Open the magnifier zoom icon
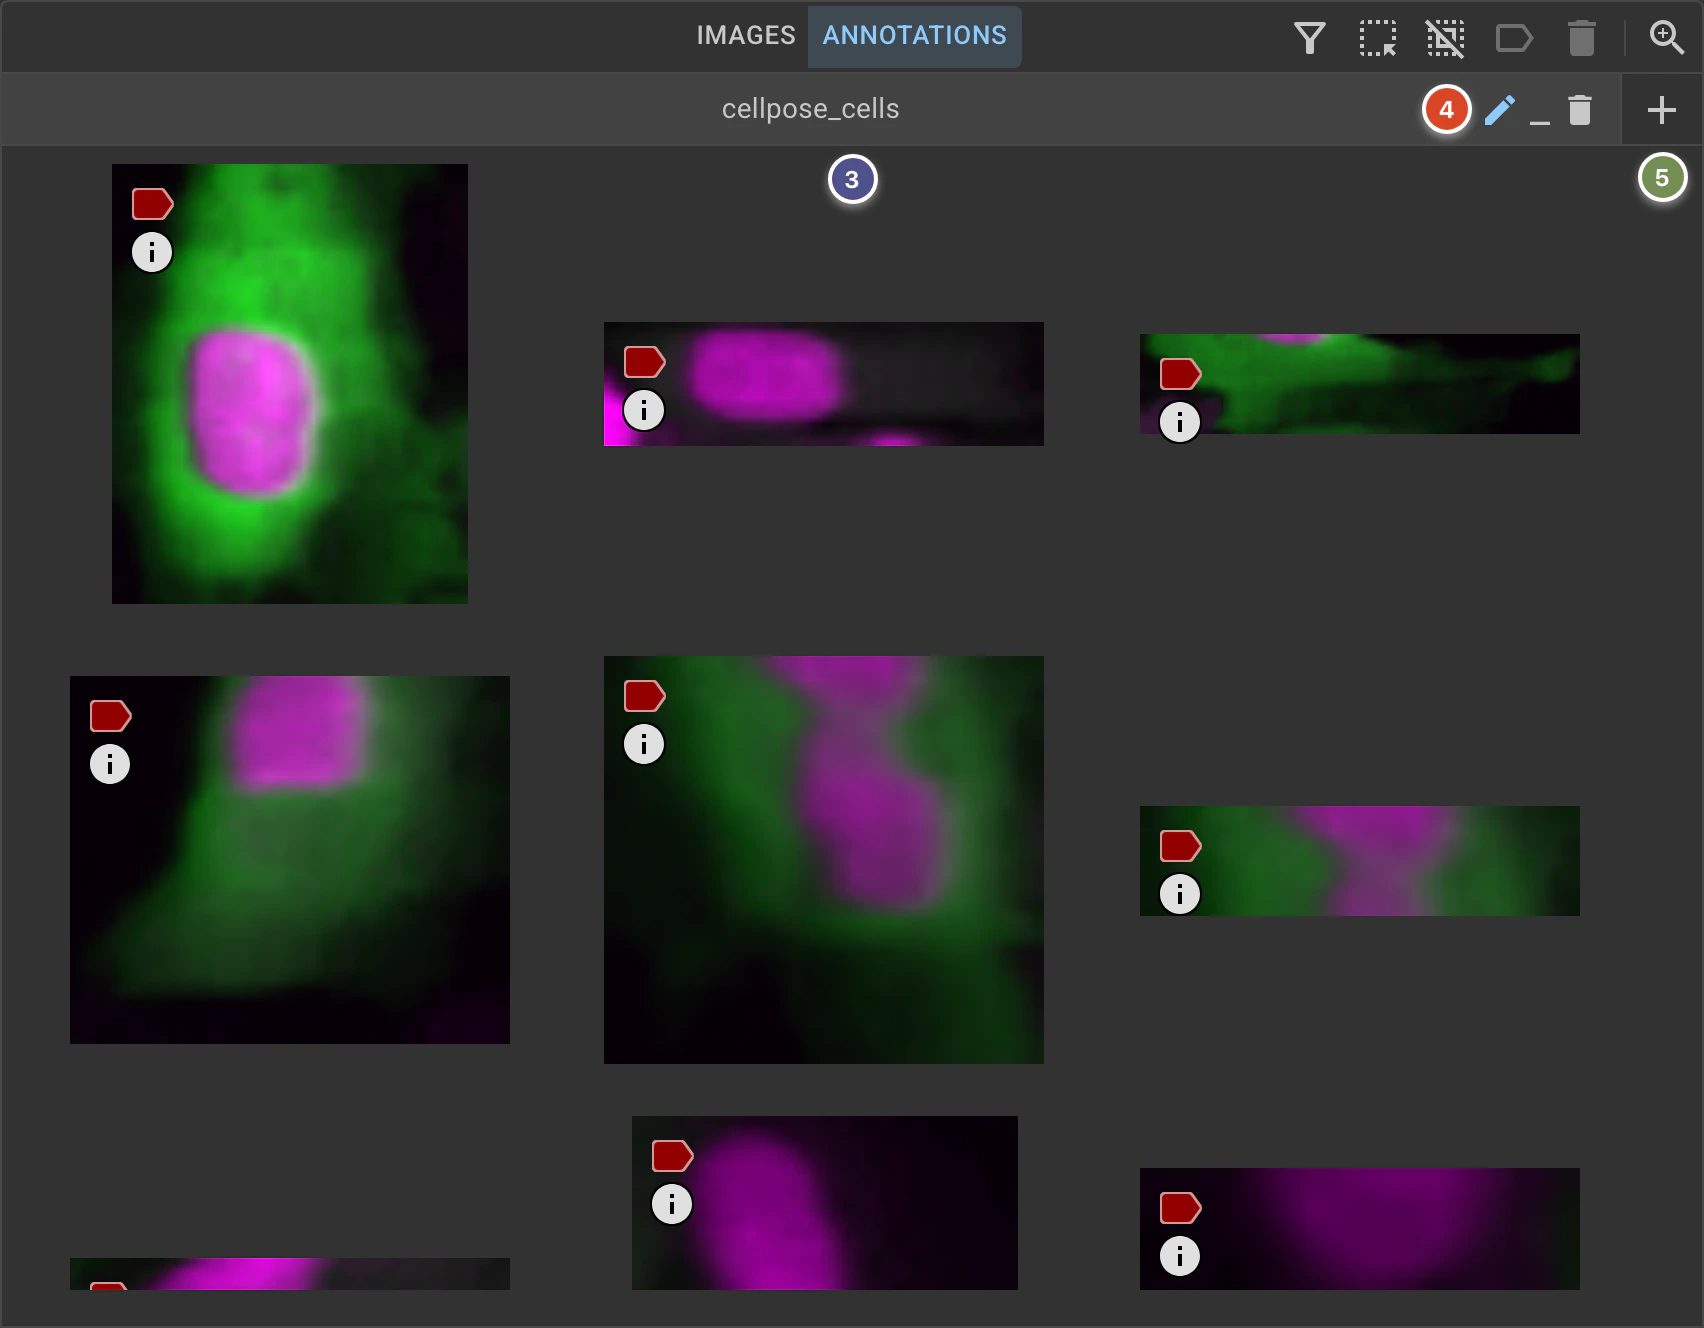 pyautogui.click(x=1666, y=38)
